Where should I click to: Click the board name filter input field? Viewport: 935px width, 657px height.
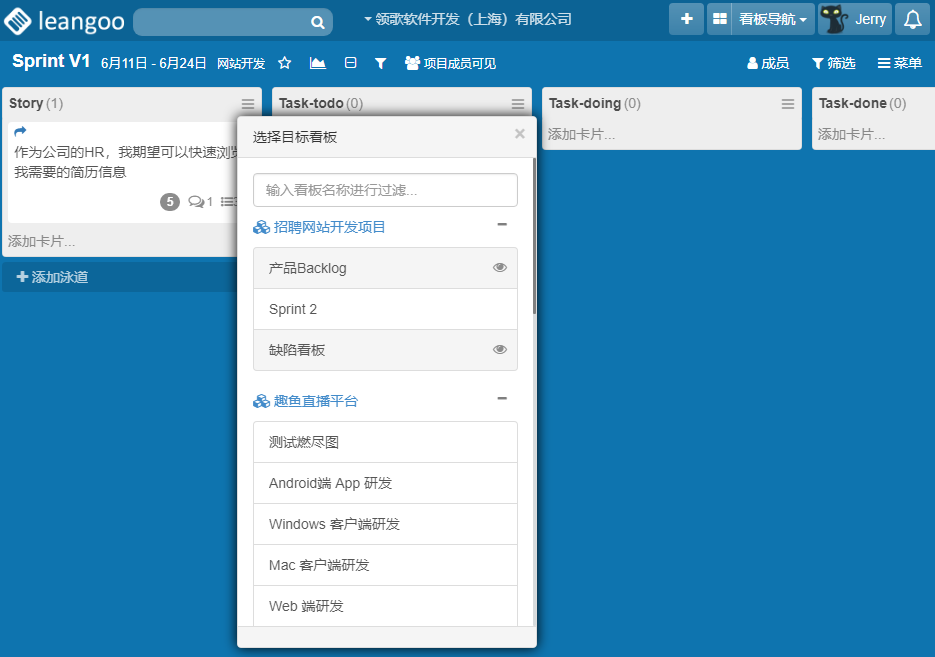(385, 190)
